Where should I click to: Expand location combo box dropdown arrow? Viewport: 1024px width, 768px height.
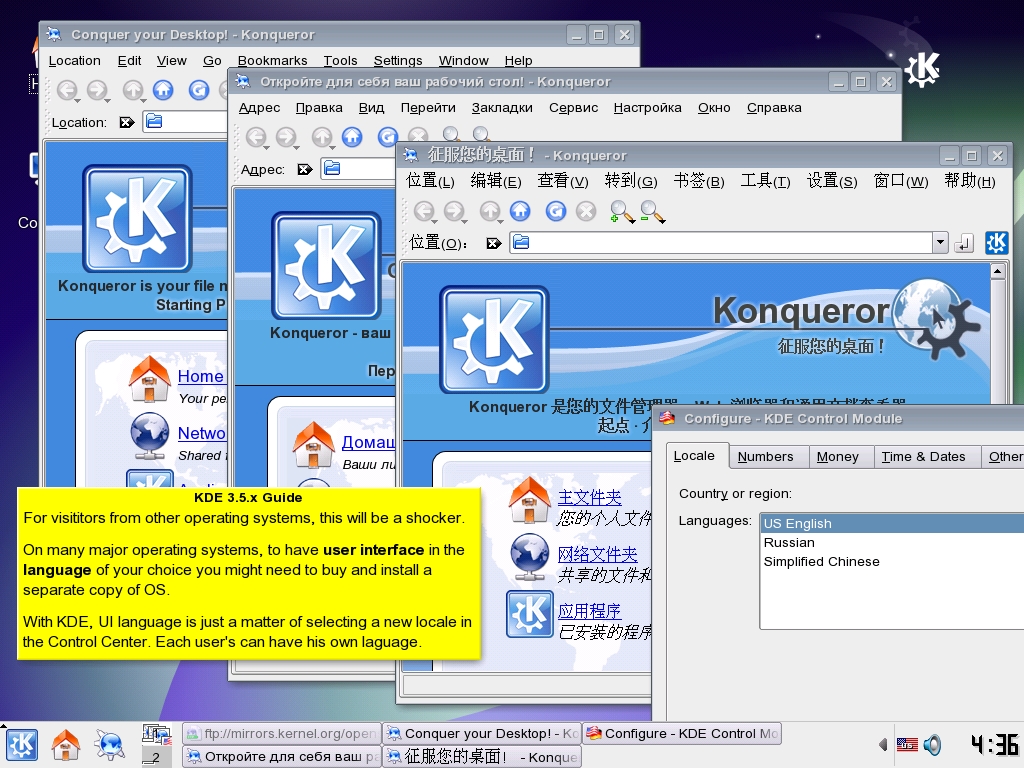(x=939, y=243)
